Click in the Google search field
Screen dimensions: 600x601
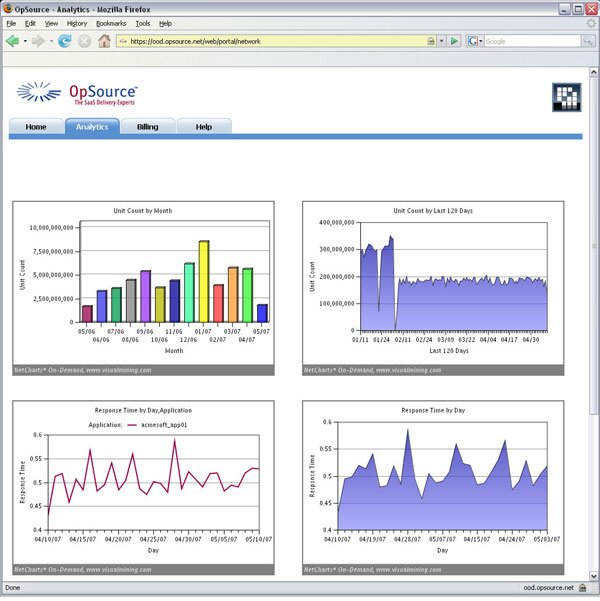point(530,41)
